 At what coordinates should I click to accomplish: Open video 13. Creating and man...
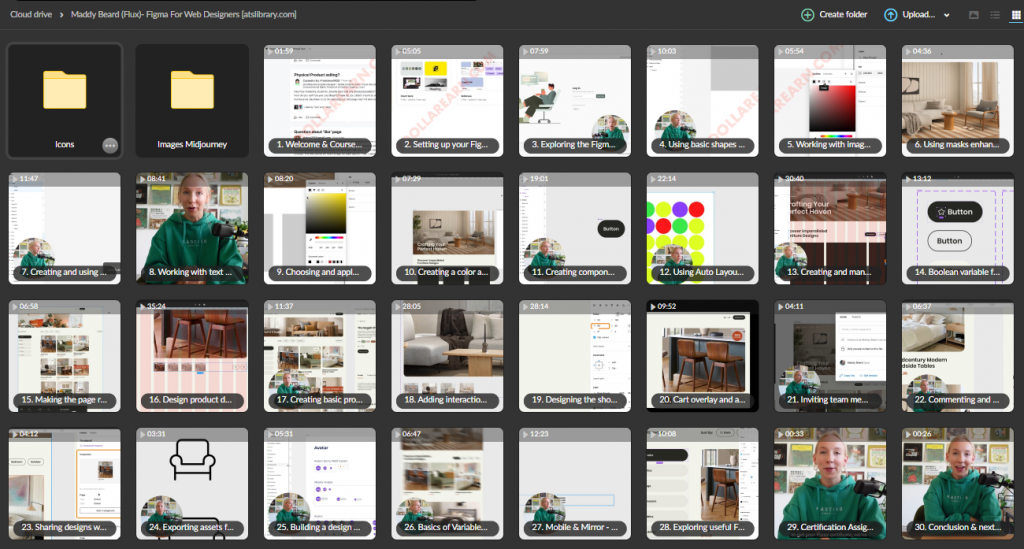pos(830,228)
